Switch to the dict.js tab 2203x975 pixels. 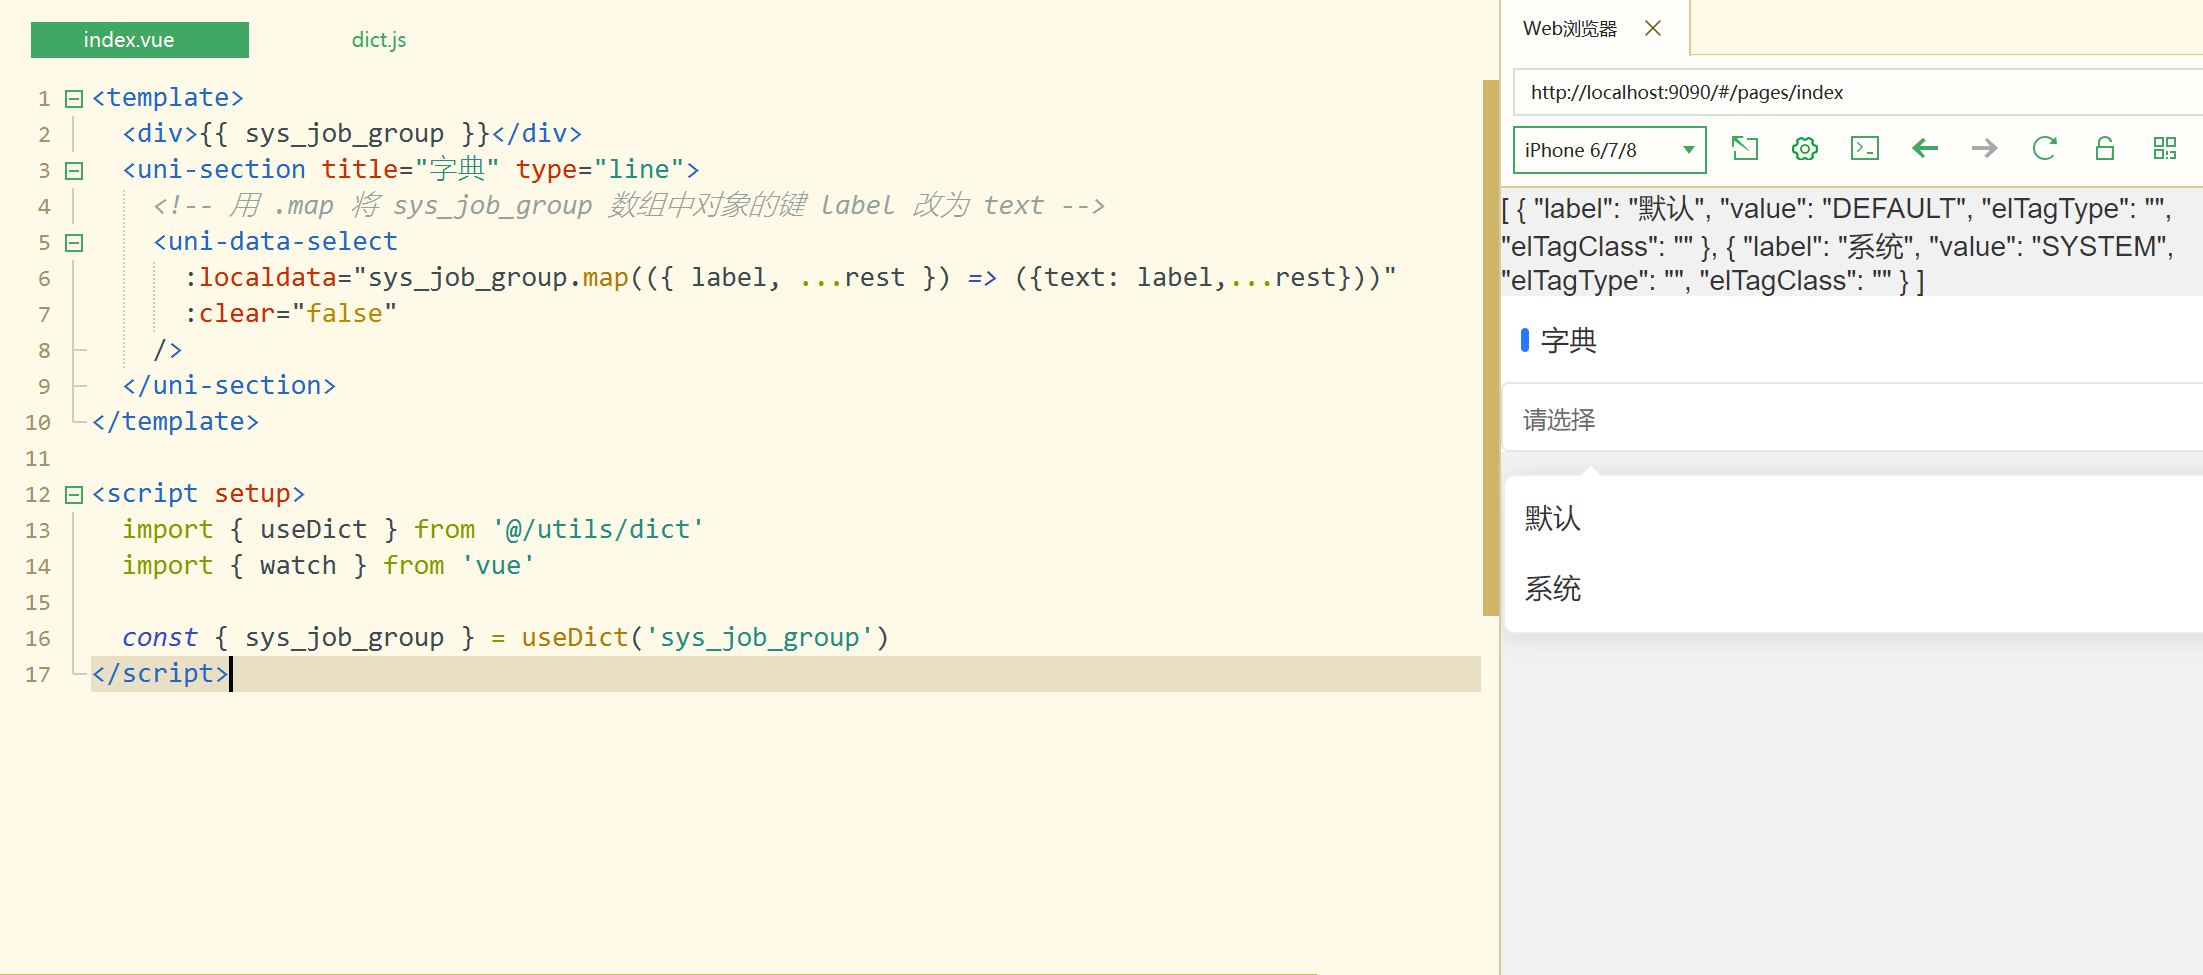379,40
